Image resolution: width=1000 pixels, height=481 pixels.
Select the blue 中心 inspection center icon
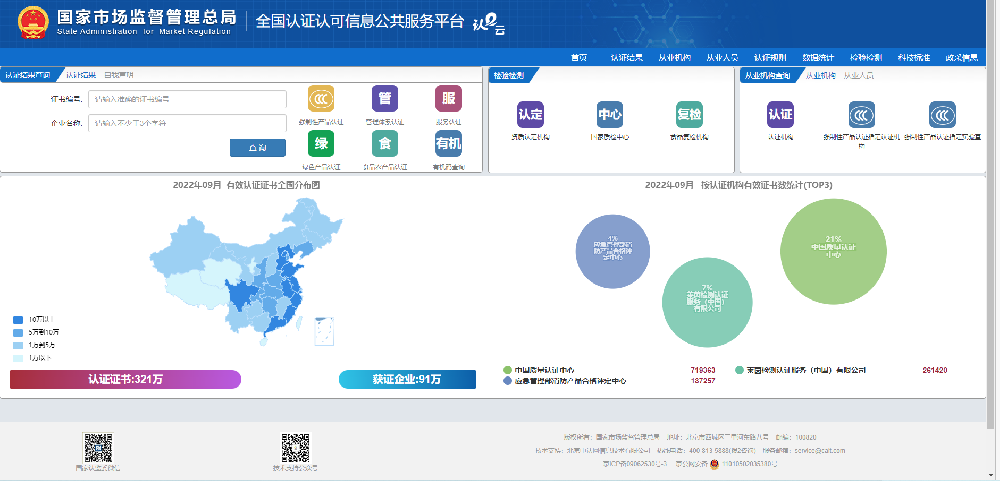coord(609,114)
